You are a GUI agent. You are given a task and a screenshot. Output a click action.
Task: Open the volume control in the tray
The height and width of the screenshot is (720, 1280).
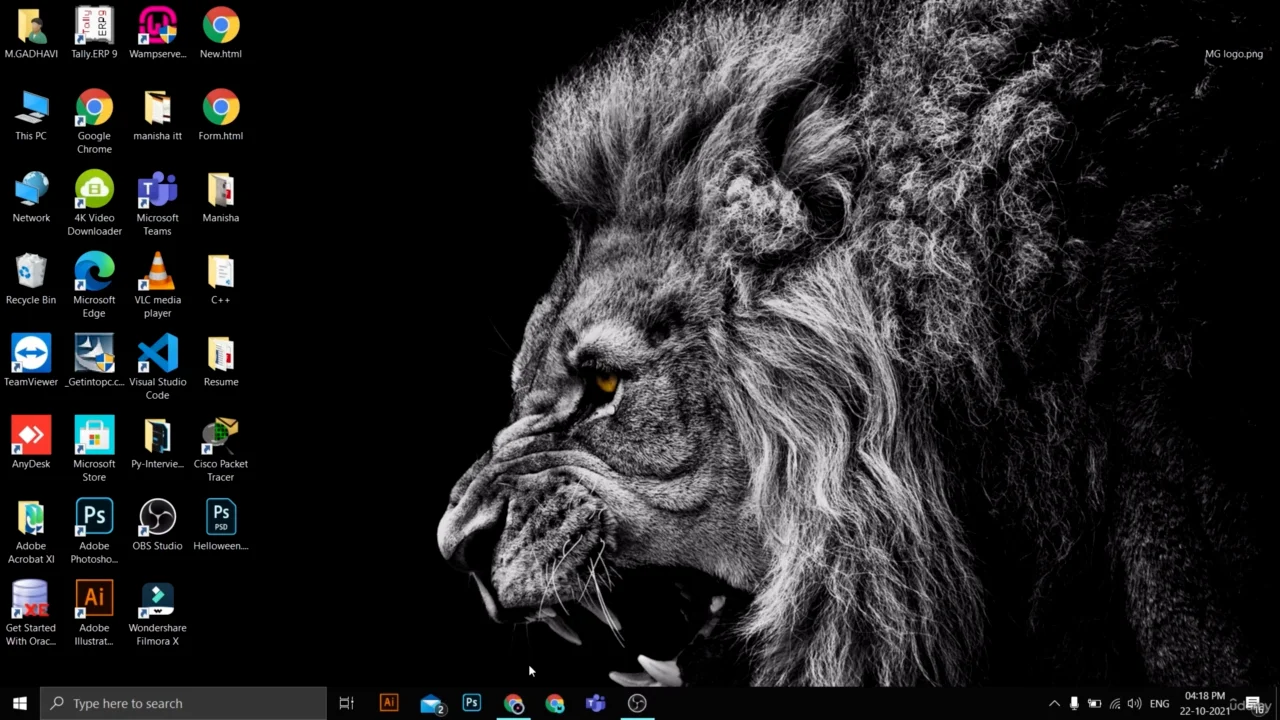(1135, 703)
